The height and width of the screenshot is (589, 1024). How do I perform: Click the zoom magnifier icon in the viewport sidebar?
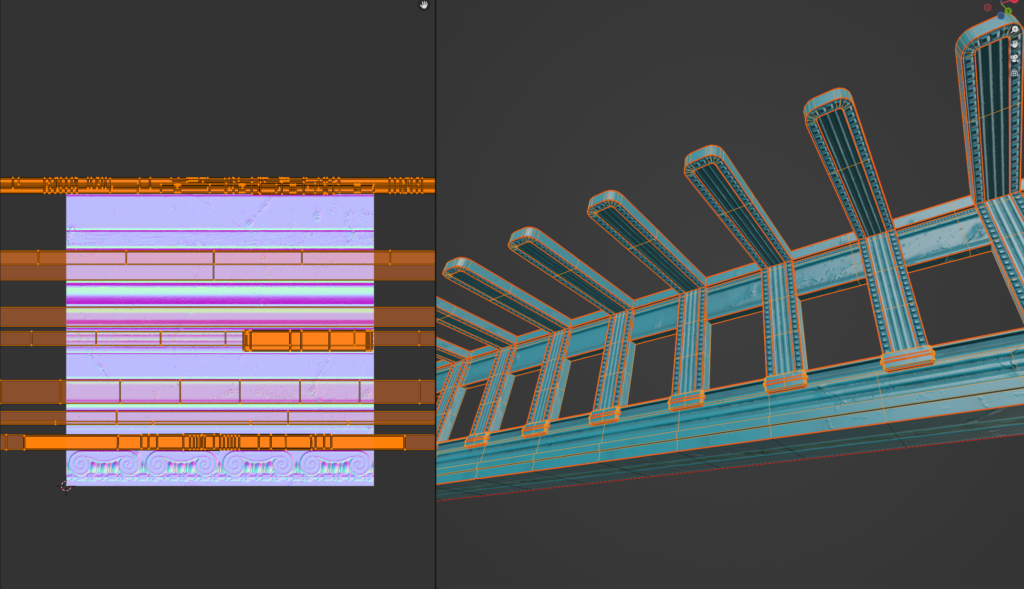(x=1014, y=29)
